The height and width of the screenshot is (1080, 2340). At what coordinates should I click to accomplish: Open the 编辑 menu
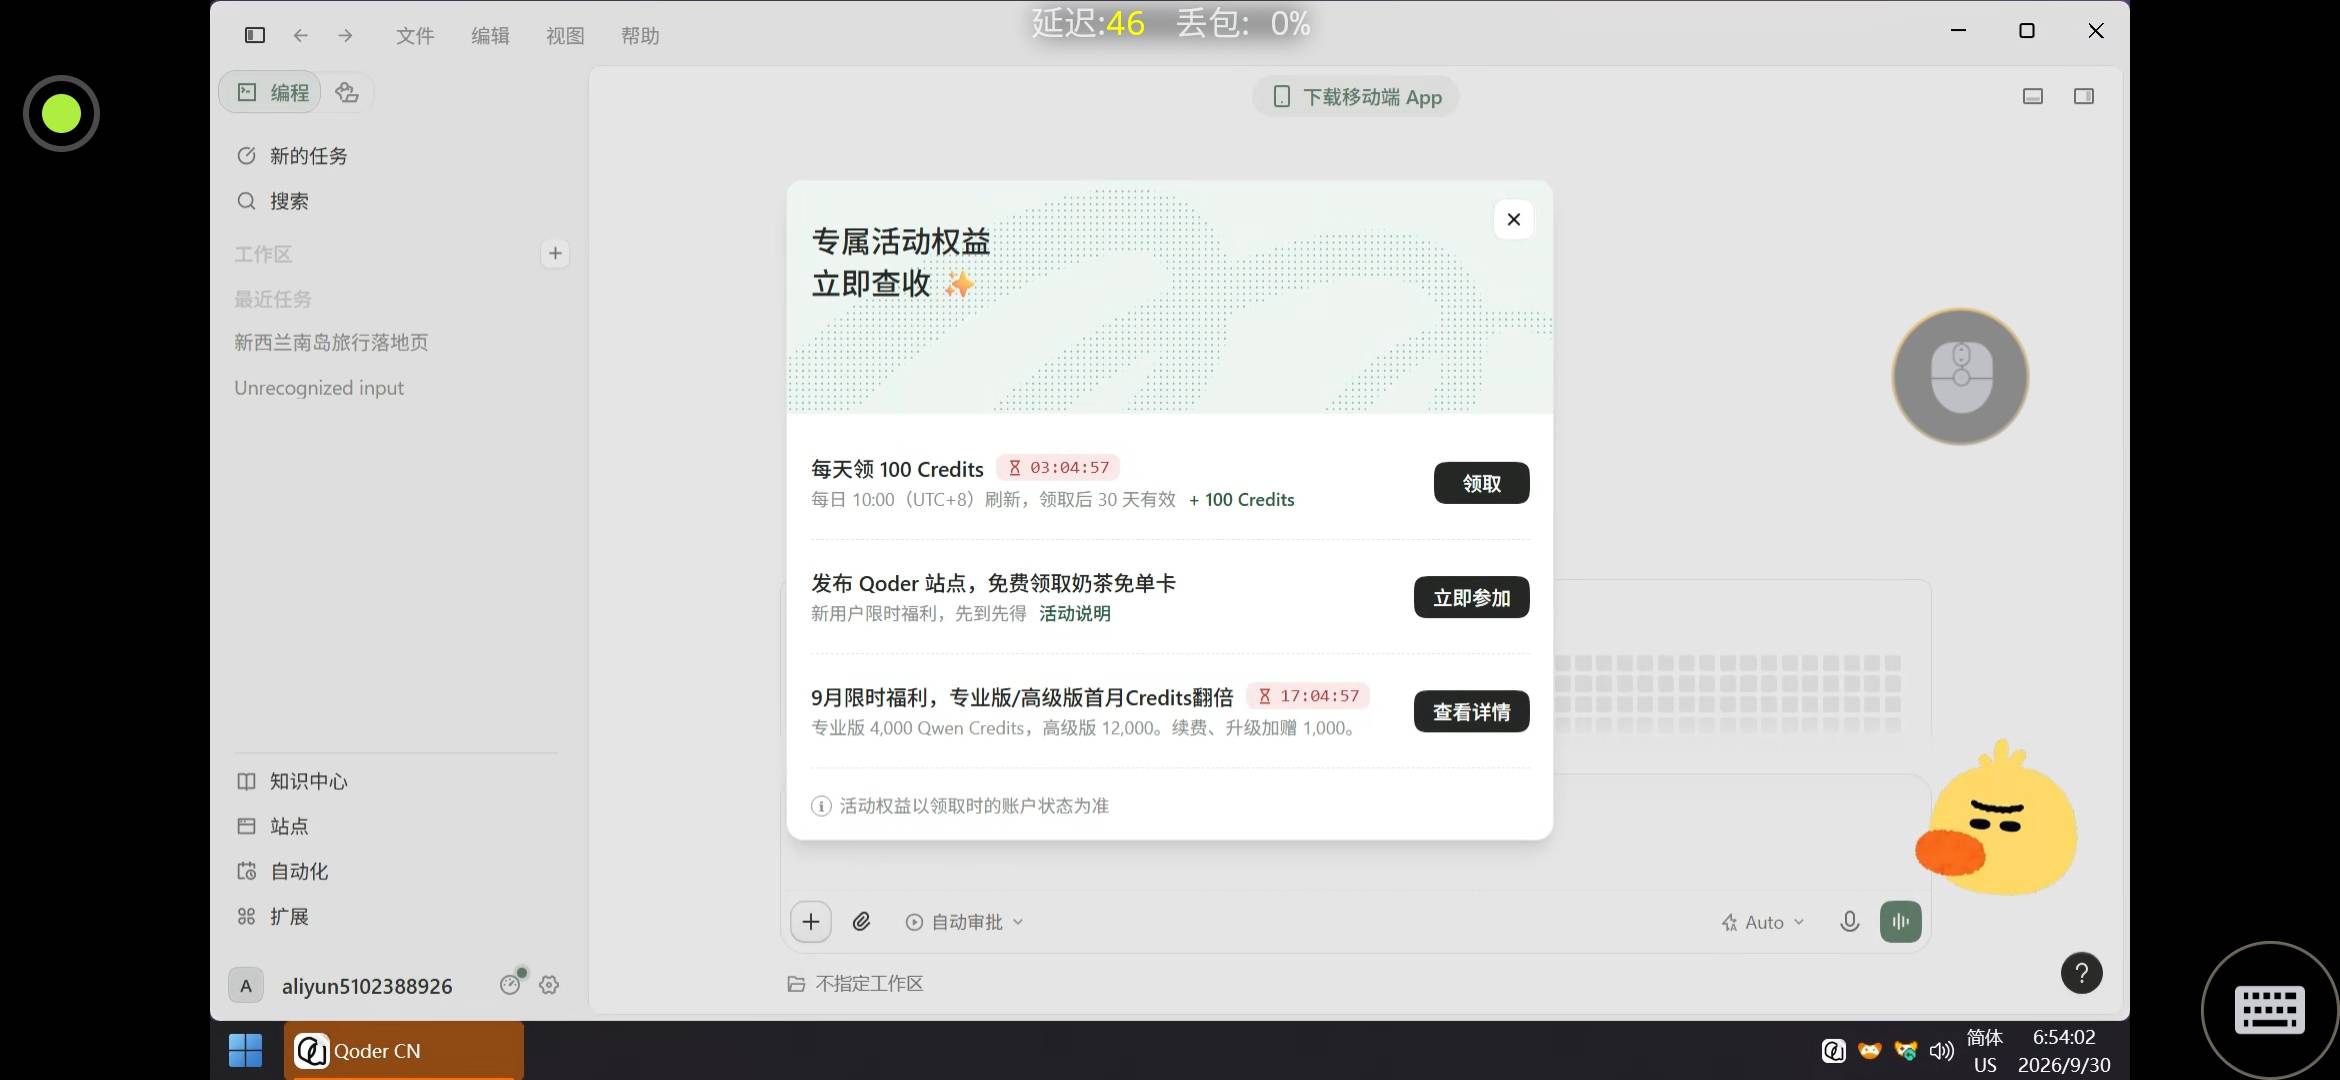point(490,36)
